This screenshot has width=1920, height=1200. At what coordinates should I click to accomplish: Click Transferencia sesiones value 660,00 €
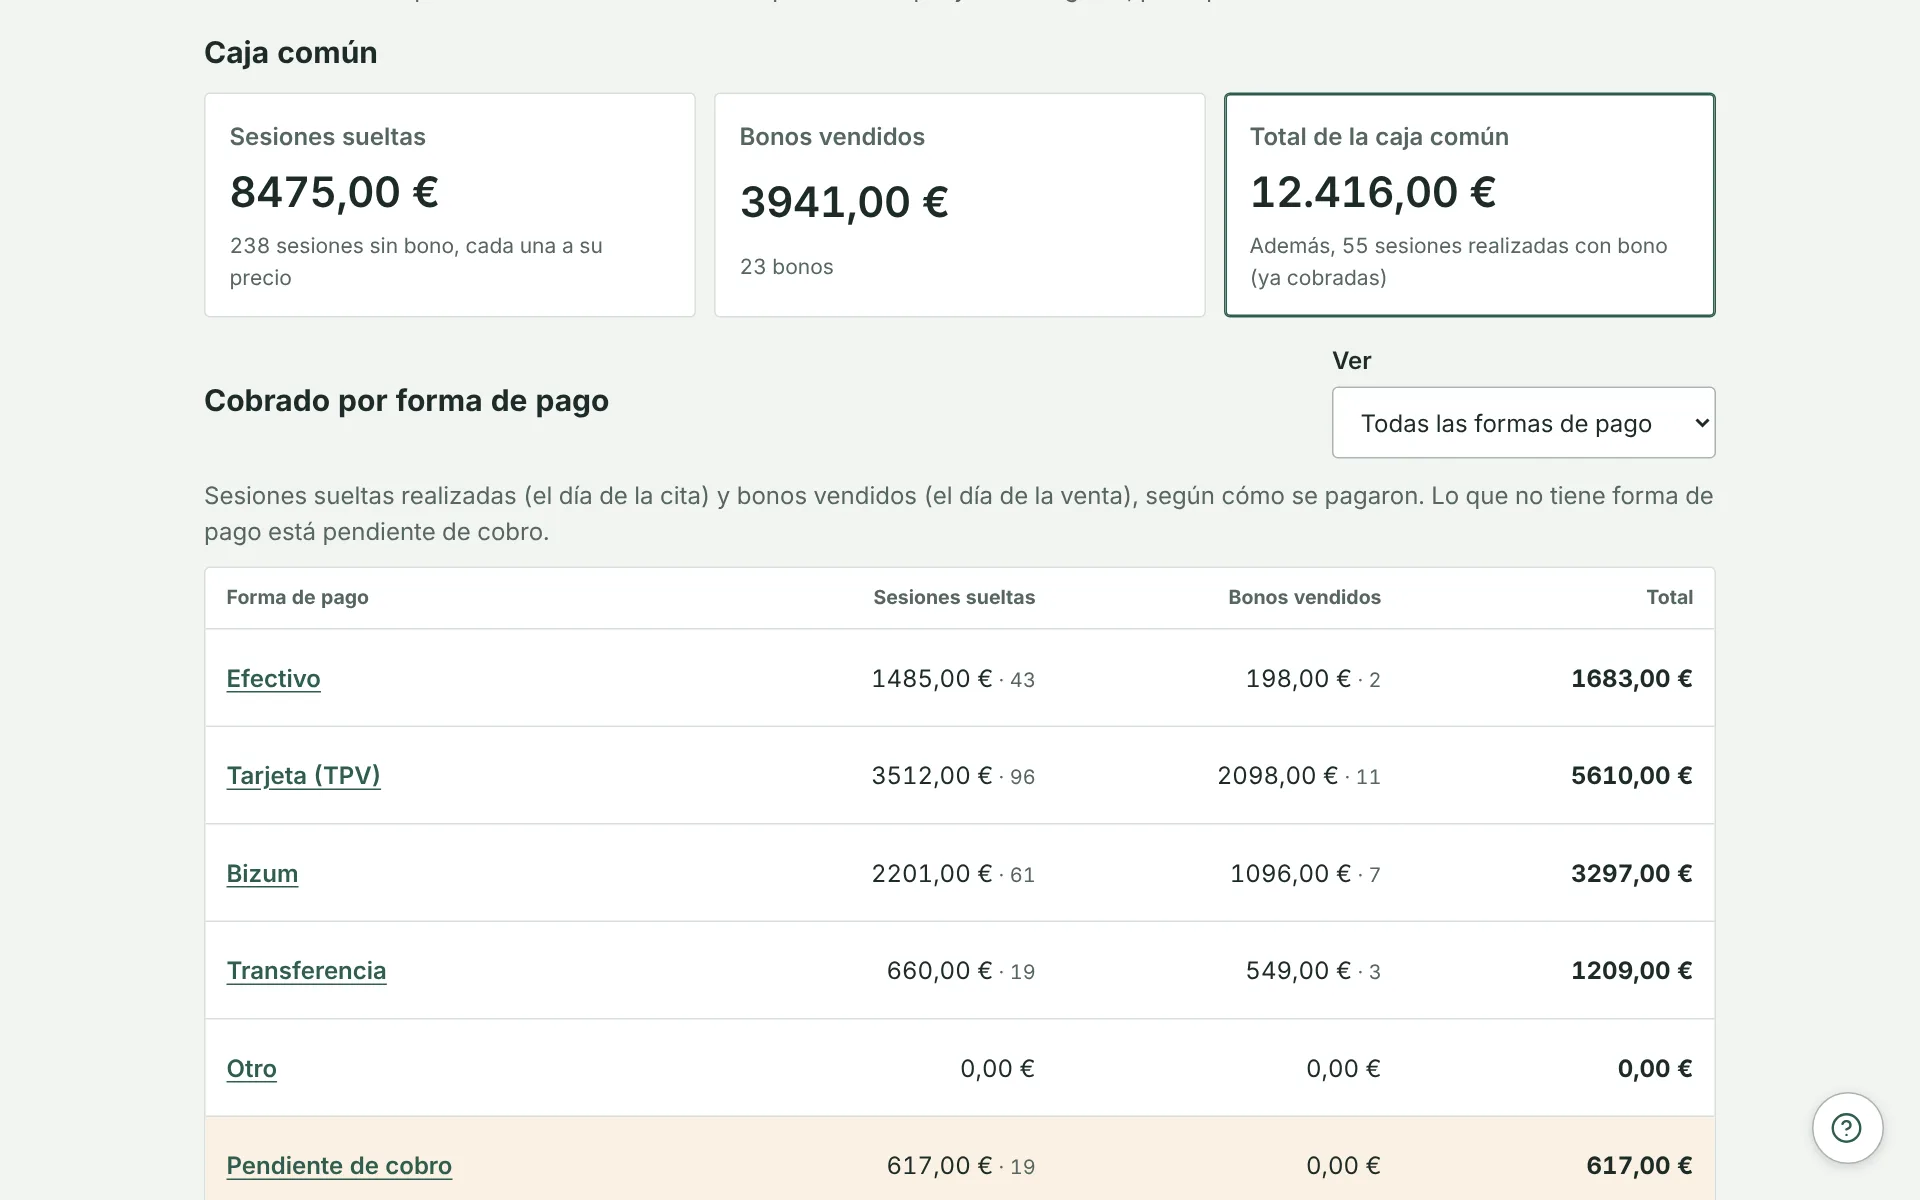click(939, 970)
